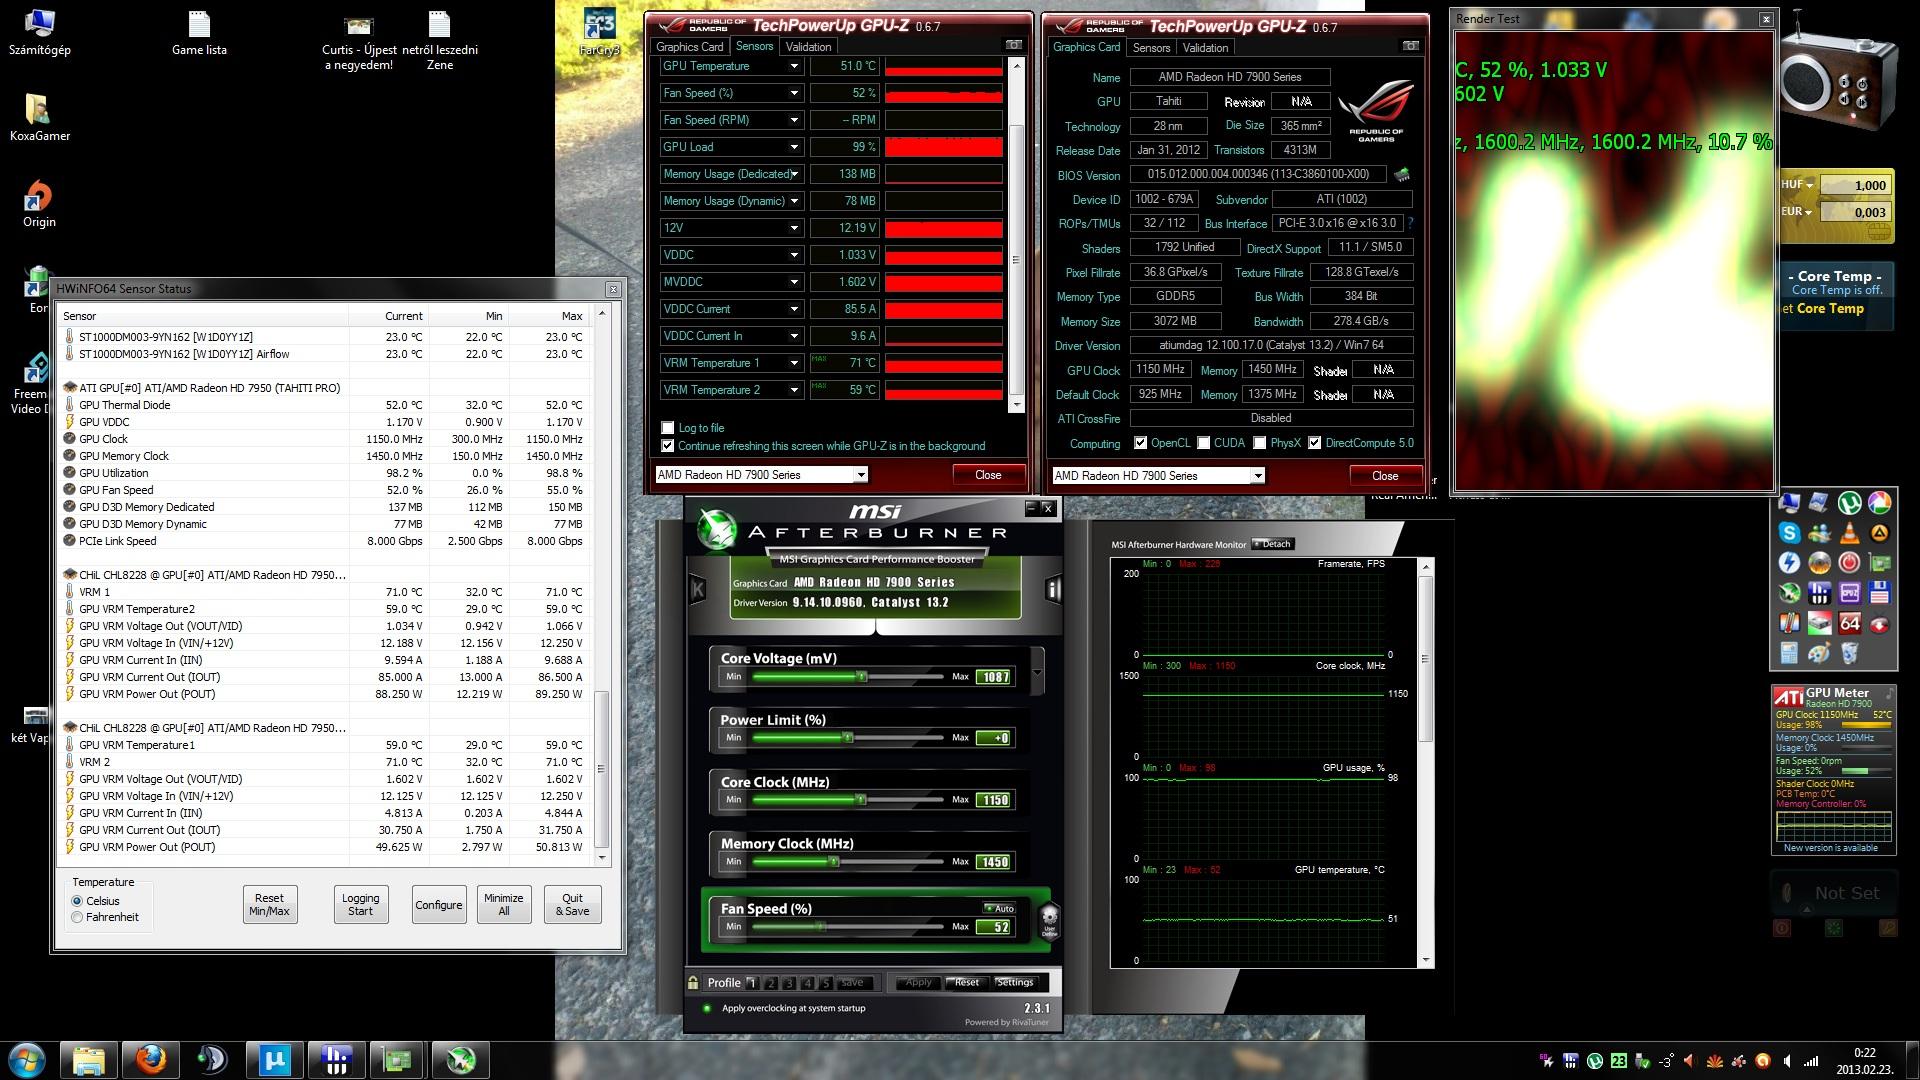Click Firefox icon in taskbar
Viewport: 1920px width, 1080px height.
coord(151,1059)
